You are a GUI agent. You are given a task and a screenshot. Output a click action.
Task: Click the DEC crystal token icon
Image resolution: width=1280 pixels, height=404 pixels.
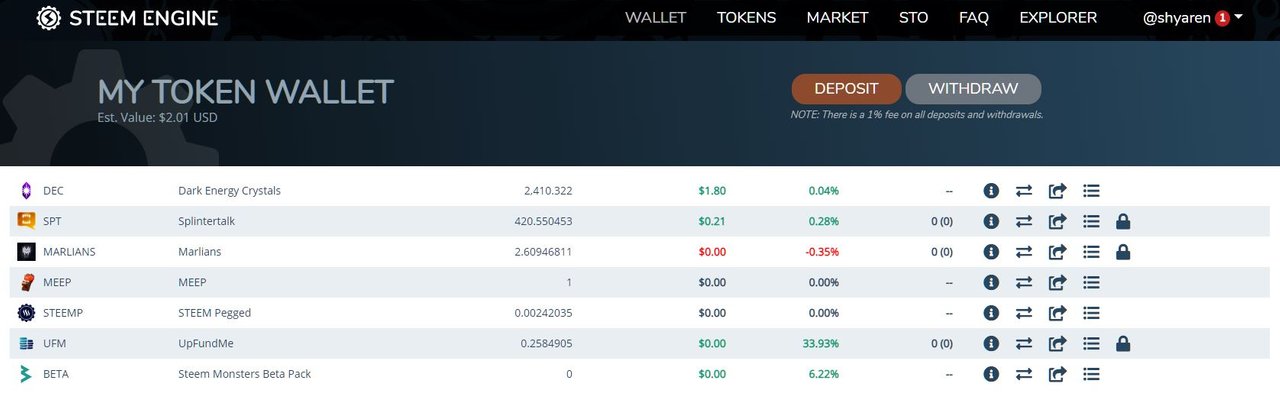26,191
